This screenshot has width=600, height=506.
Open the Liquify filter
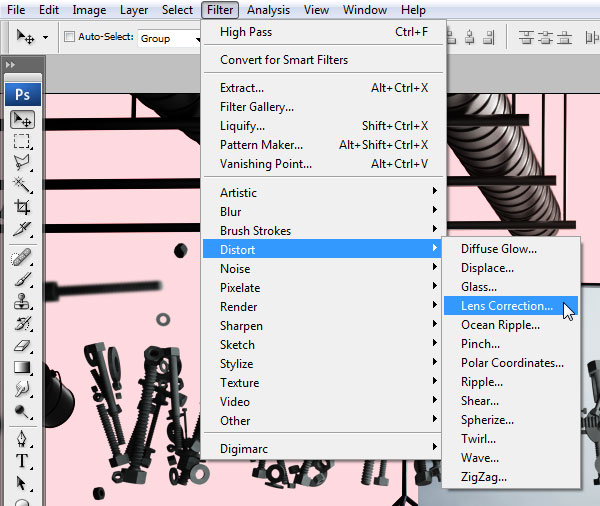[x=324, y=126]
